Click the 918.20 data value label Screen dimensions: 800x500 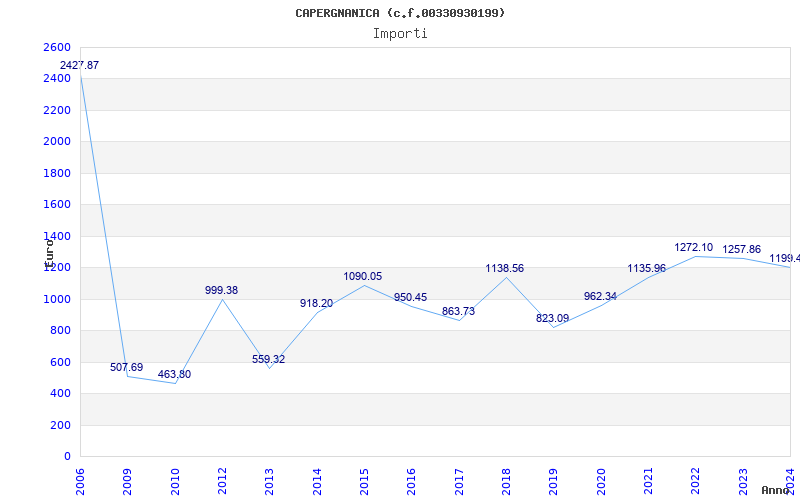click(316, 304)
